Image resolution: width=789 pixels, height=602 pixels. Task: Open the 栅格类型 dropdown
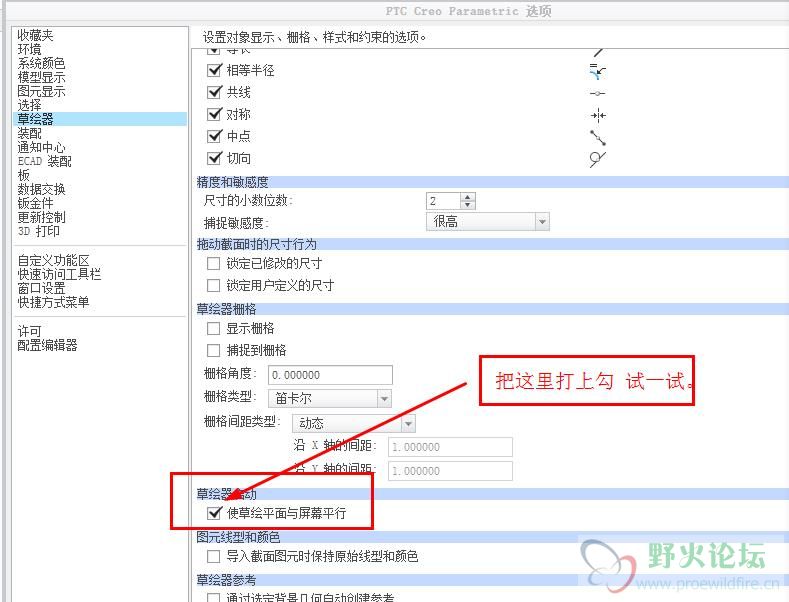330,399
